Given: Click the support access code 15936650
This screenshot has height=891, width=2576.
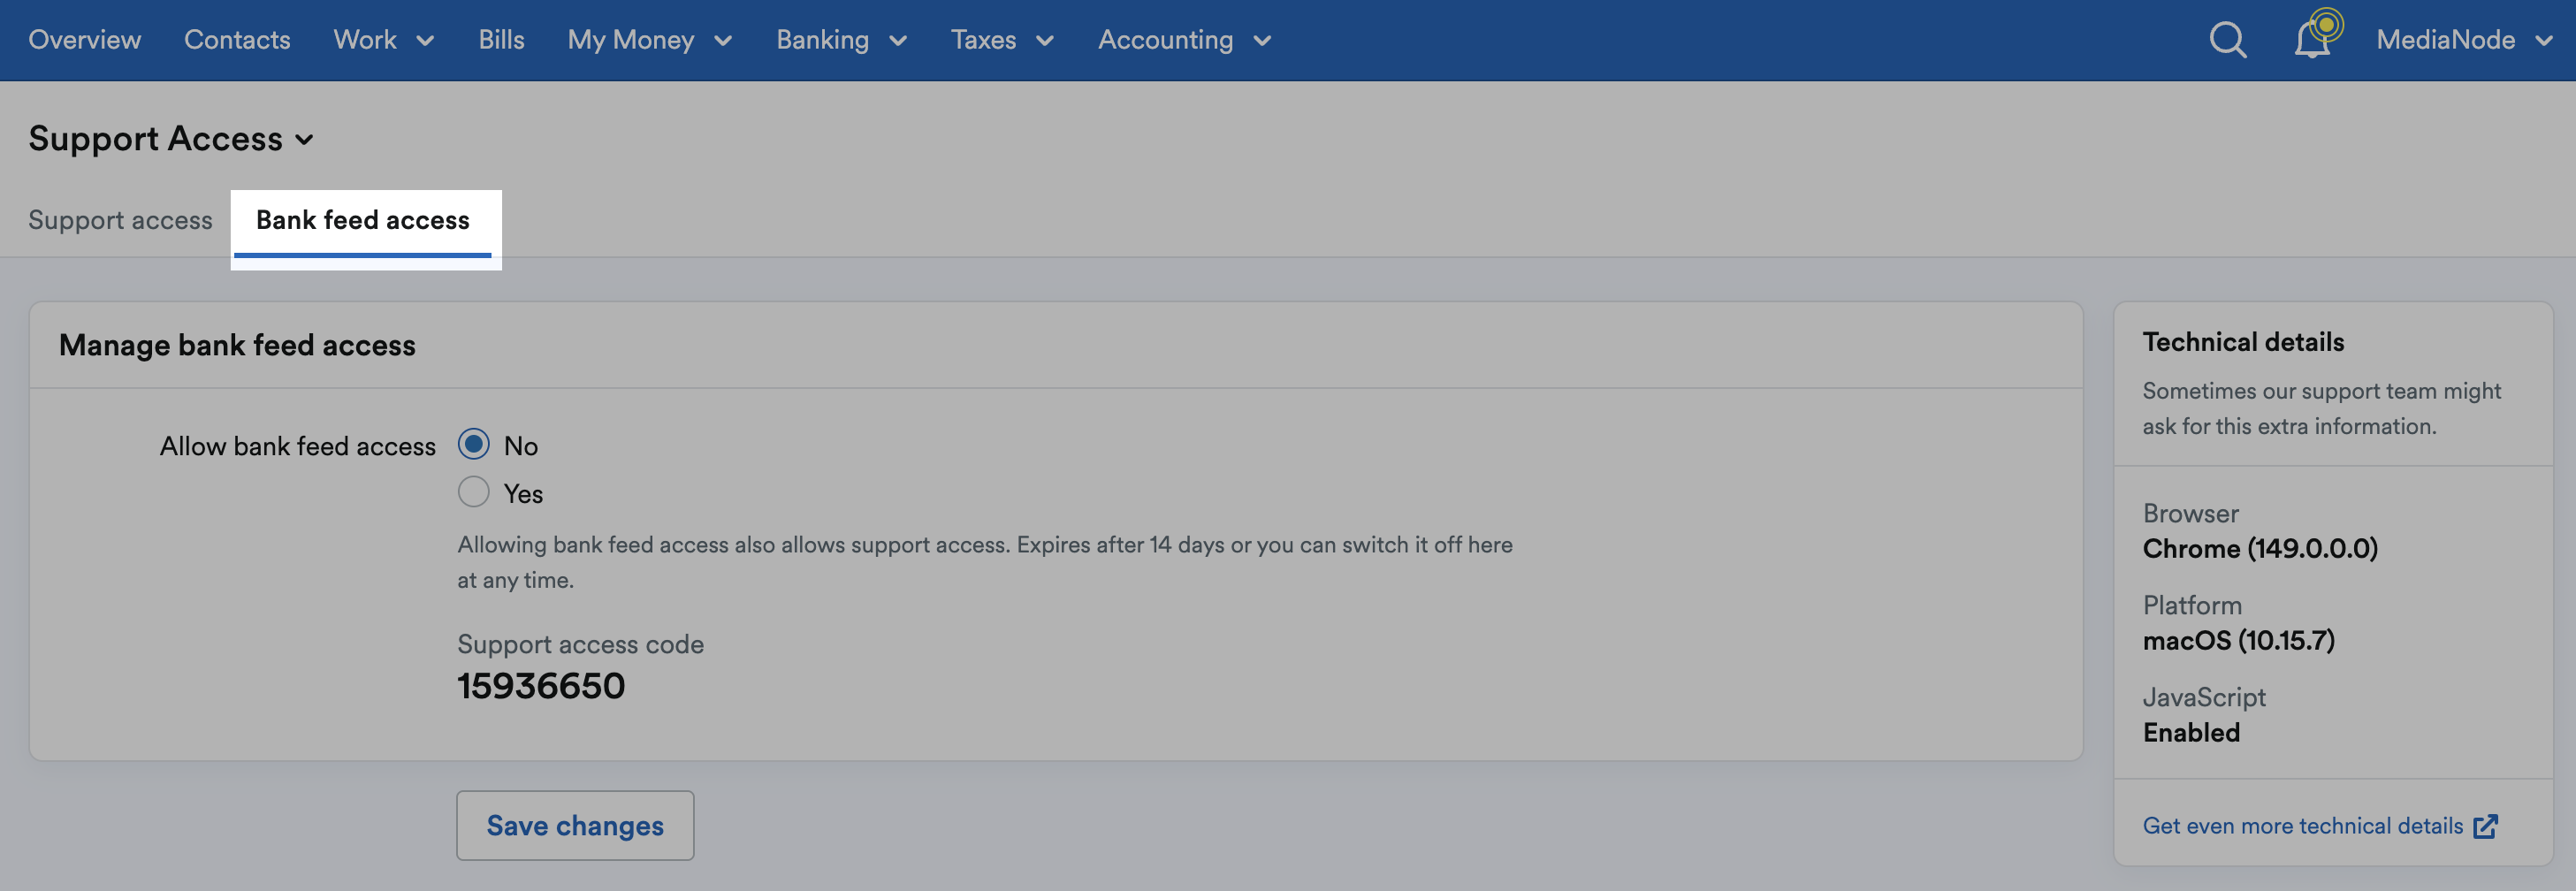Looking at the screenshot, I should click(541, 686).
